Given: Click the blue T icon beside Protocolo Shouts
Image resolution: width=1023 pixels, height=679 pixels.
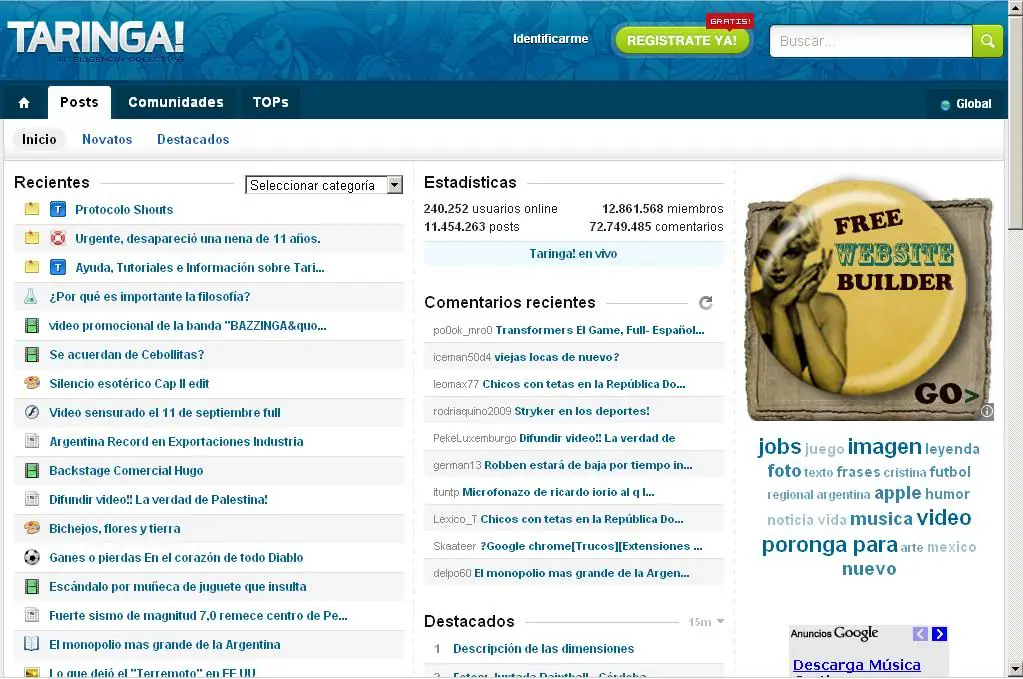Looking at the screenshot, I should [58, 209].
